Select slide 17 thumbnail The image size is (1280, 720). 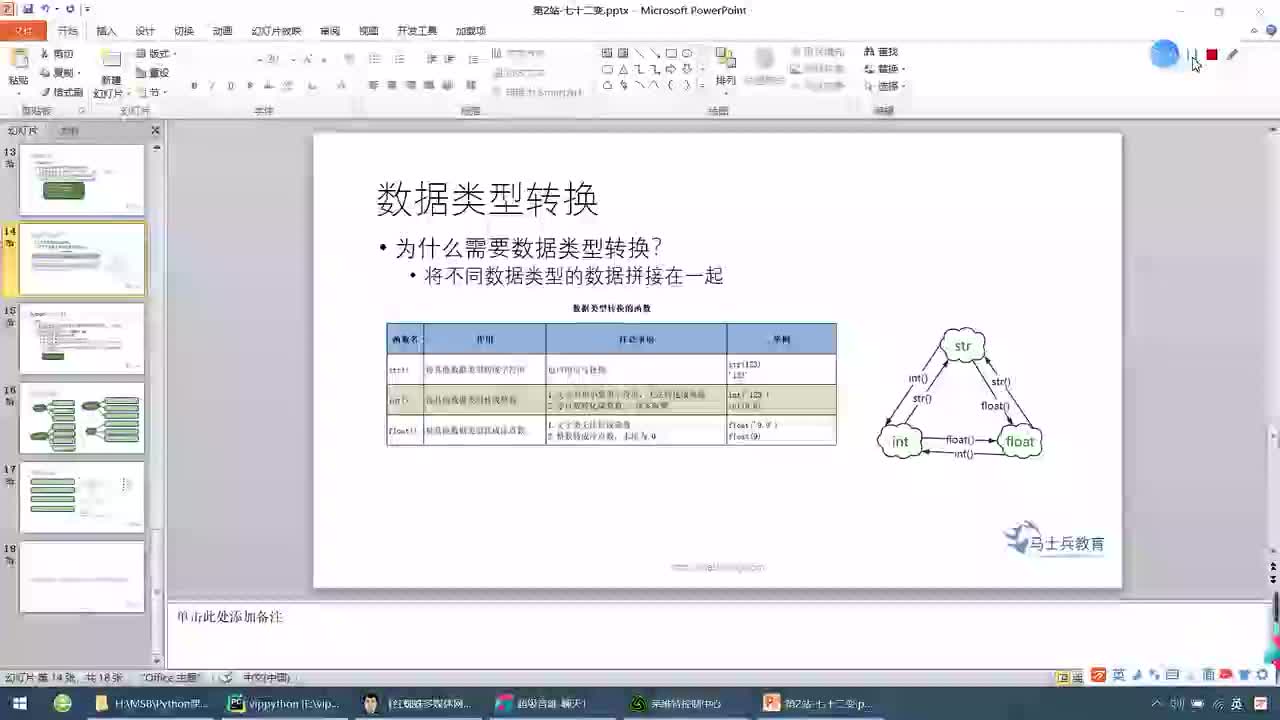point(82,497)
